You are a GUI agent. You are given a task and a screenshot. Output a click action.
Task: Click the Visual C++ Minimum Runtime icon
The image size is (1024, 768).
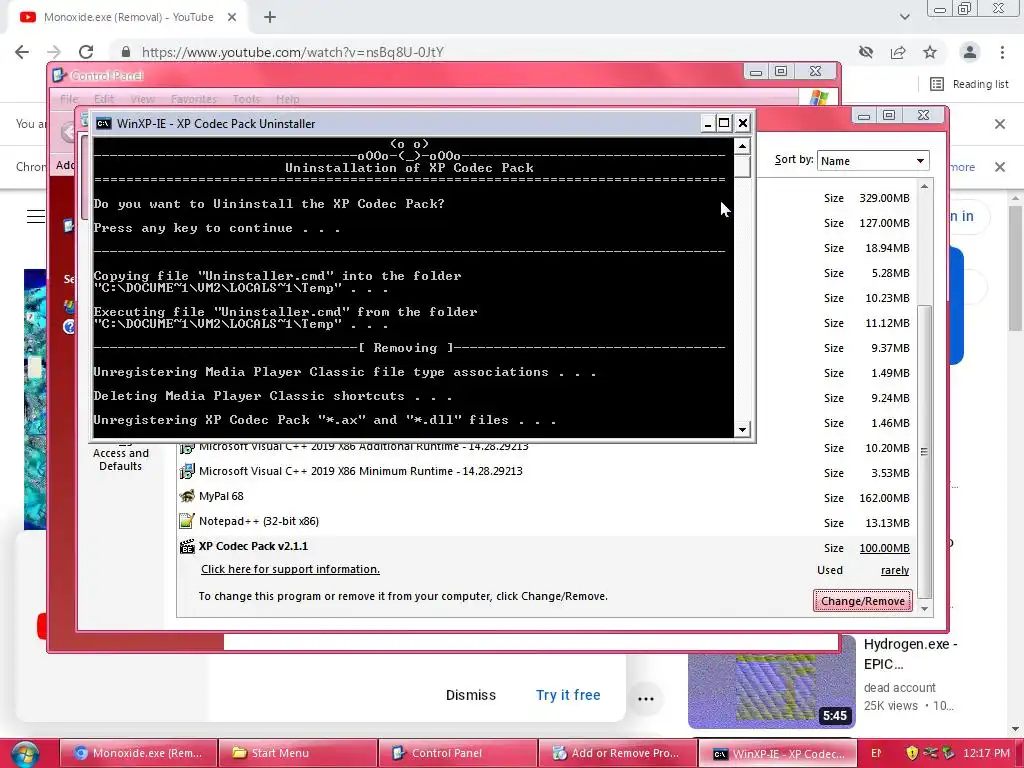[187, 471]
